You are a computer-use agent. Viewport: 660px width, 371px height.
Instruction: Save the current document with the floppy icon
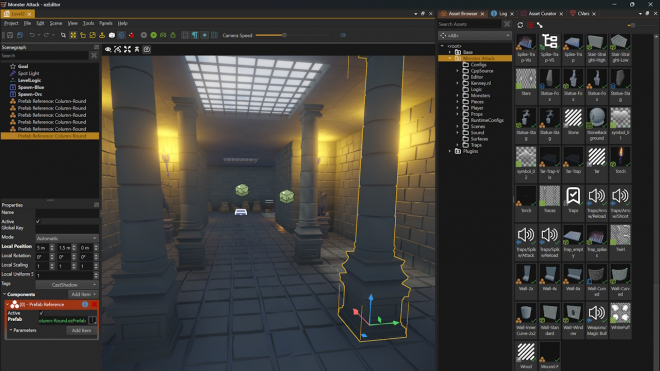[10, 35]
